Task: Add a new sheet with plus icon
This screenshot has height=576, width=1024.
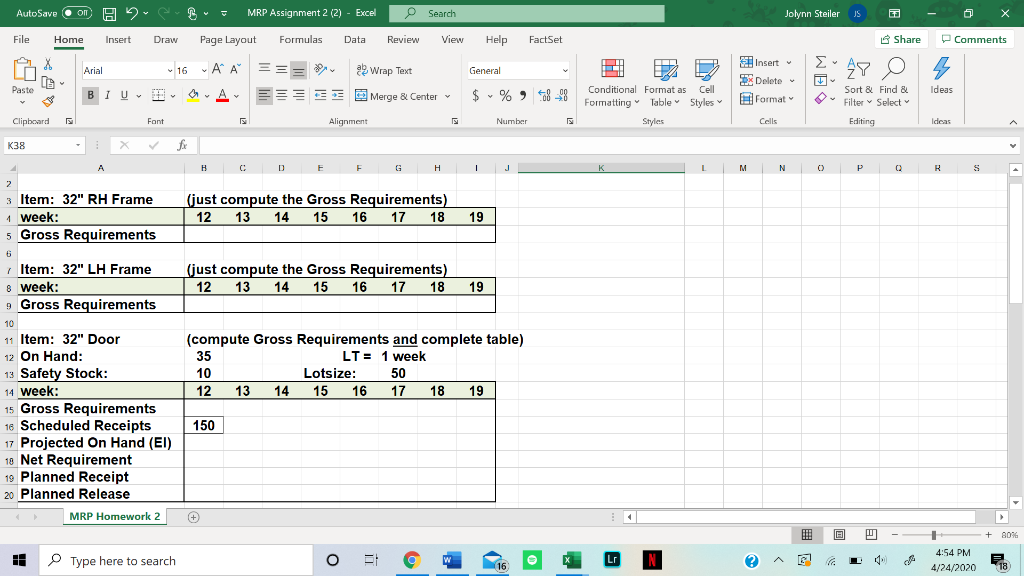Action: (193, 517)
